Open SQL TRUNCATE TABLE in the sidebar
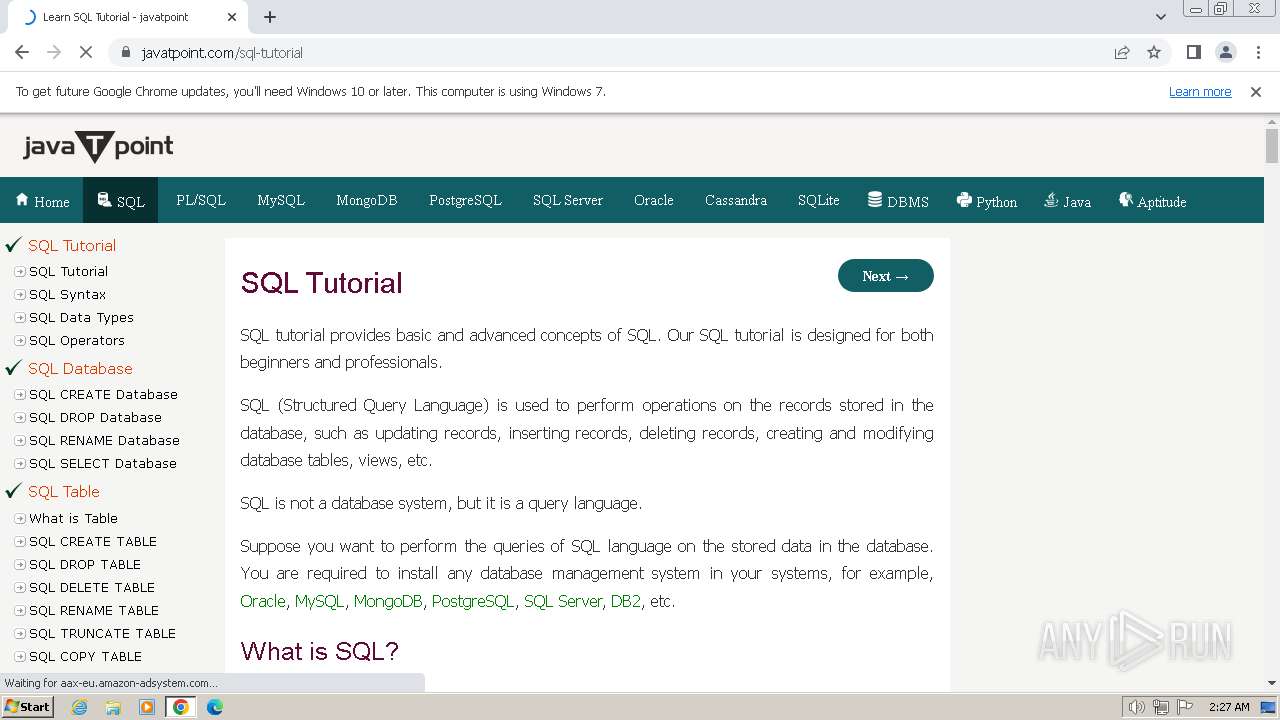The width and height of the screenshot is (1280, 720). (x=102, y=633)
